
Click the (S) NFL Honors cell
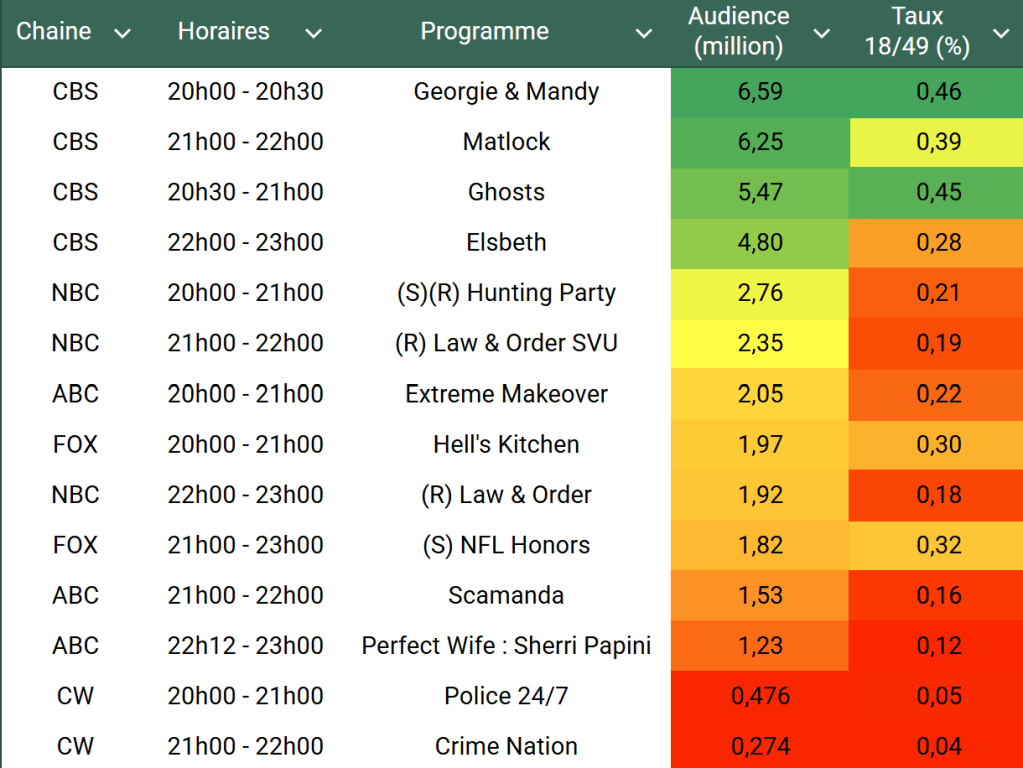506,545
